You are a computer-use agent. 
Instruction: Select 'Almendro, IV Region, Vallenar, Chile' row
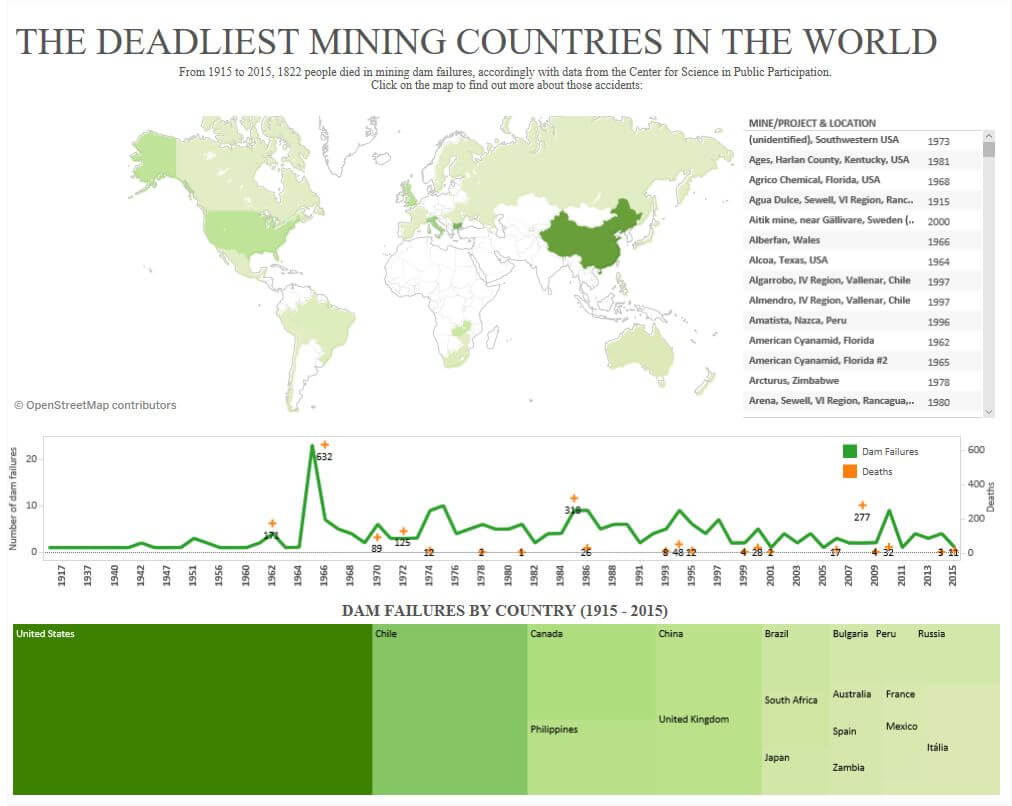coord(862,301)
